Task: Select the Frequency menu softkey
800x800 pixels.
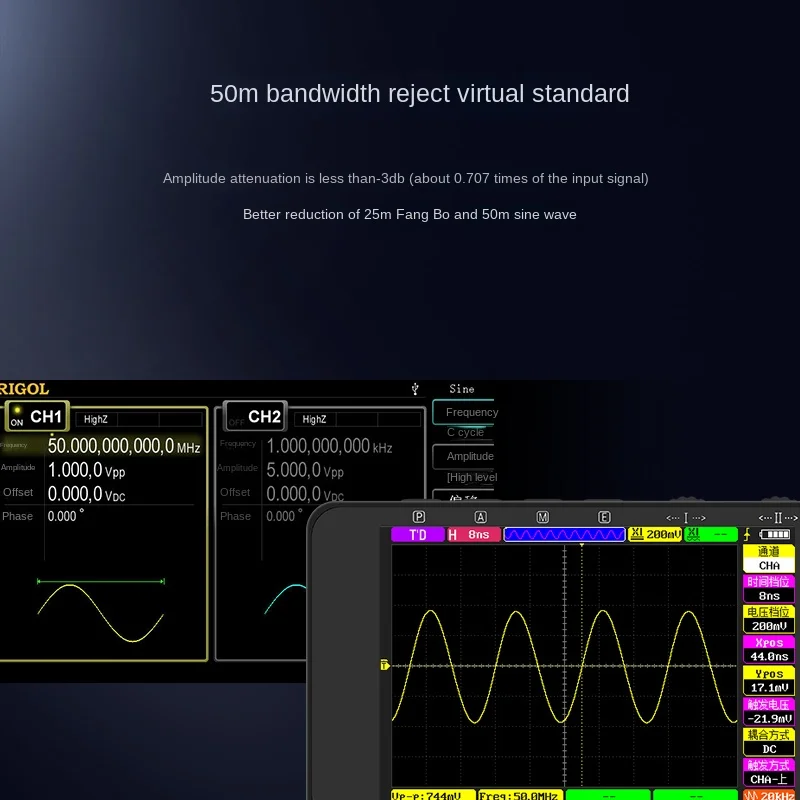Action: coord(464,412)
